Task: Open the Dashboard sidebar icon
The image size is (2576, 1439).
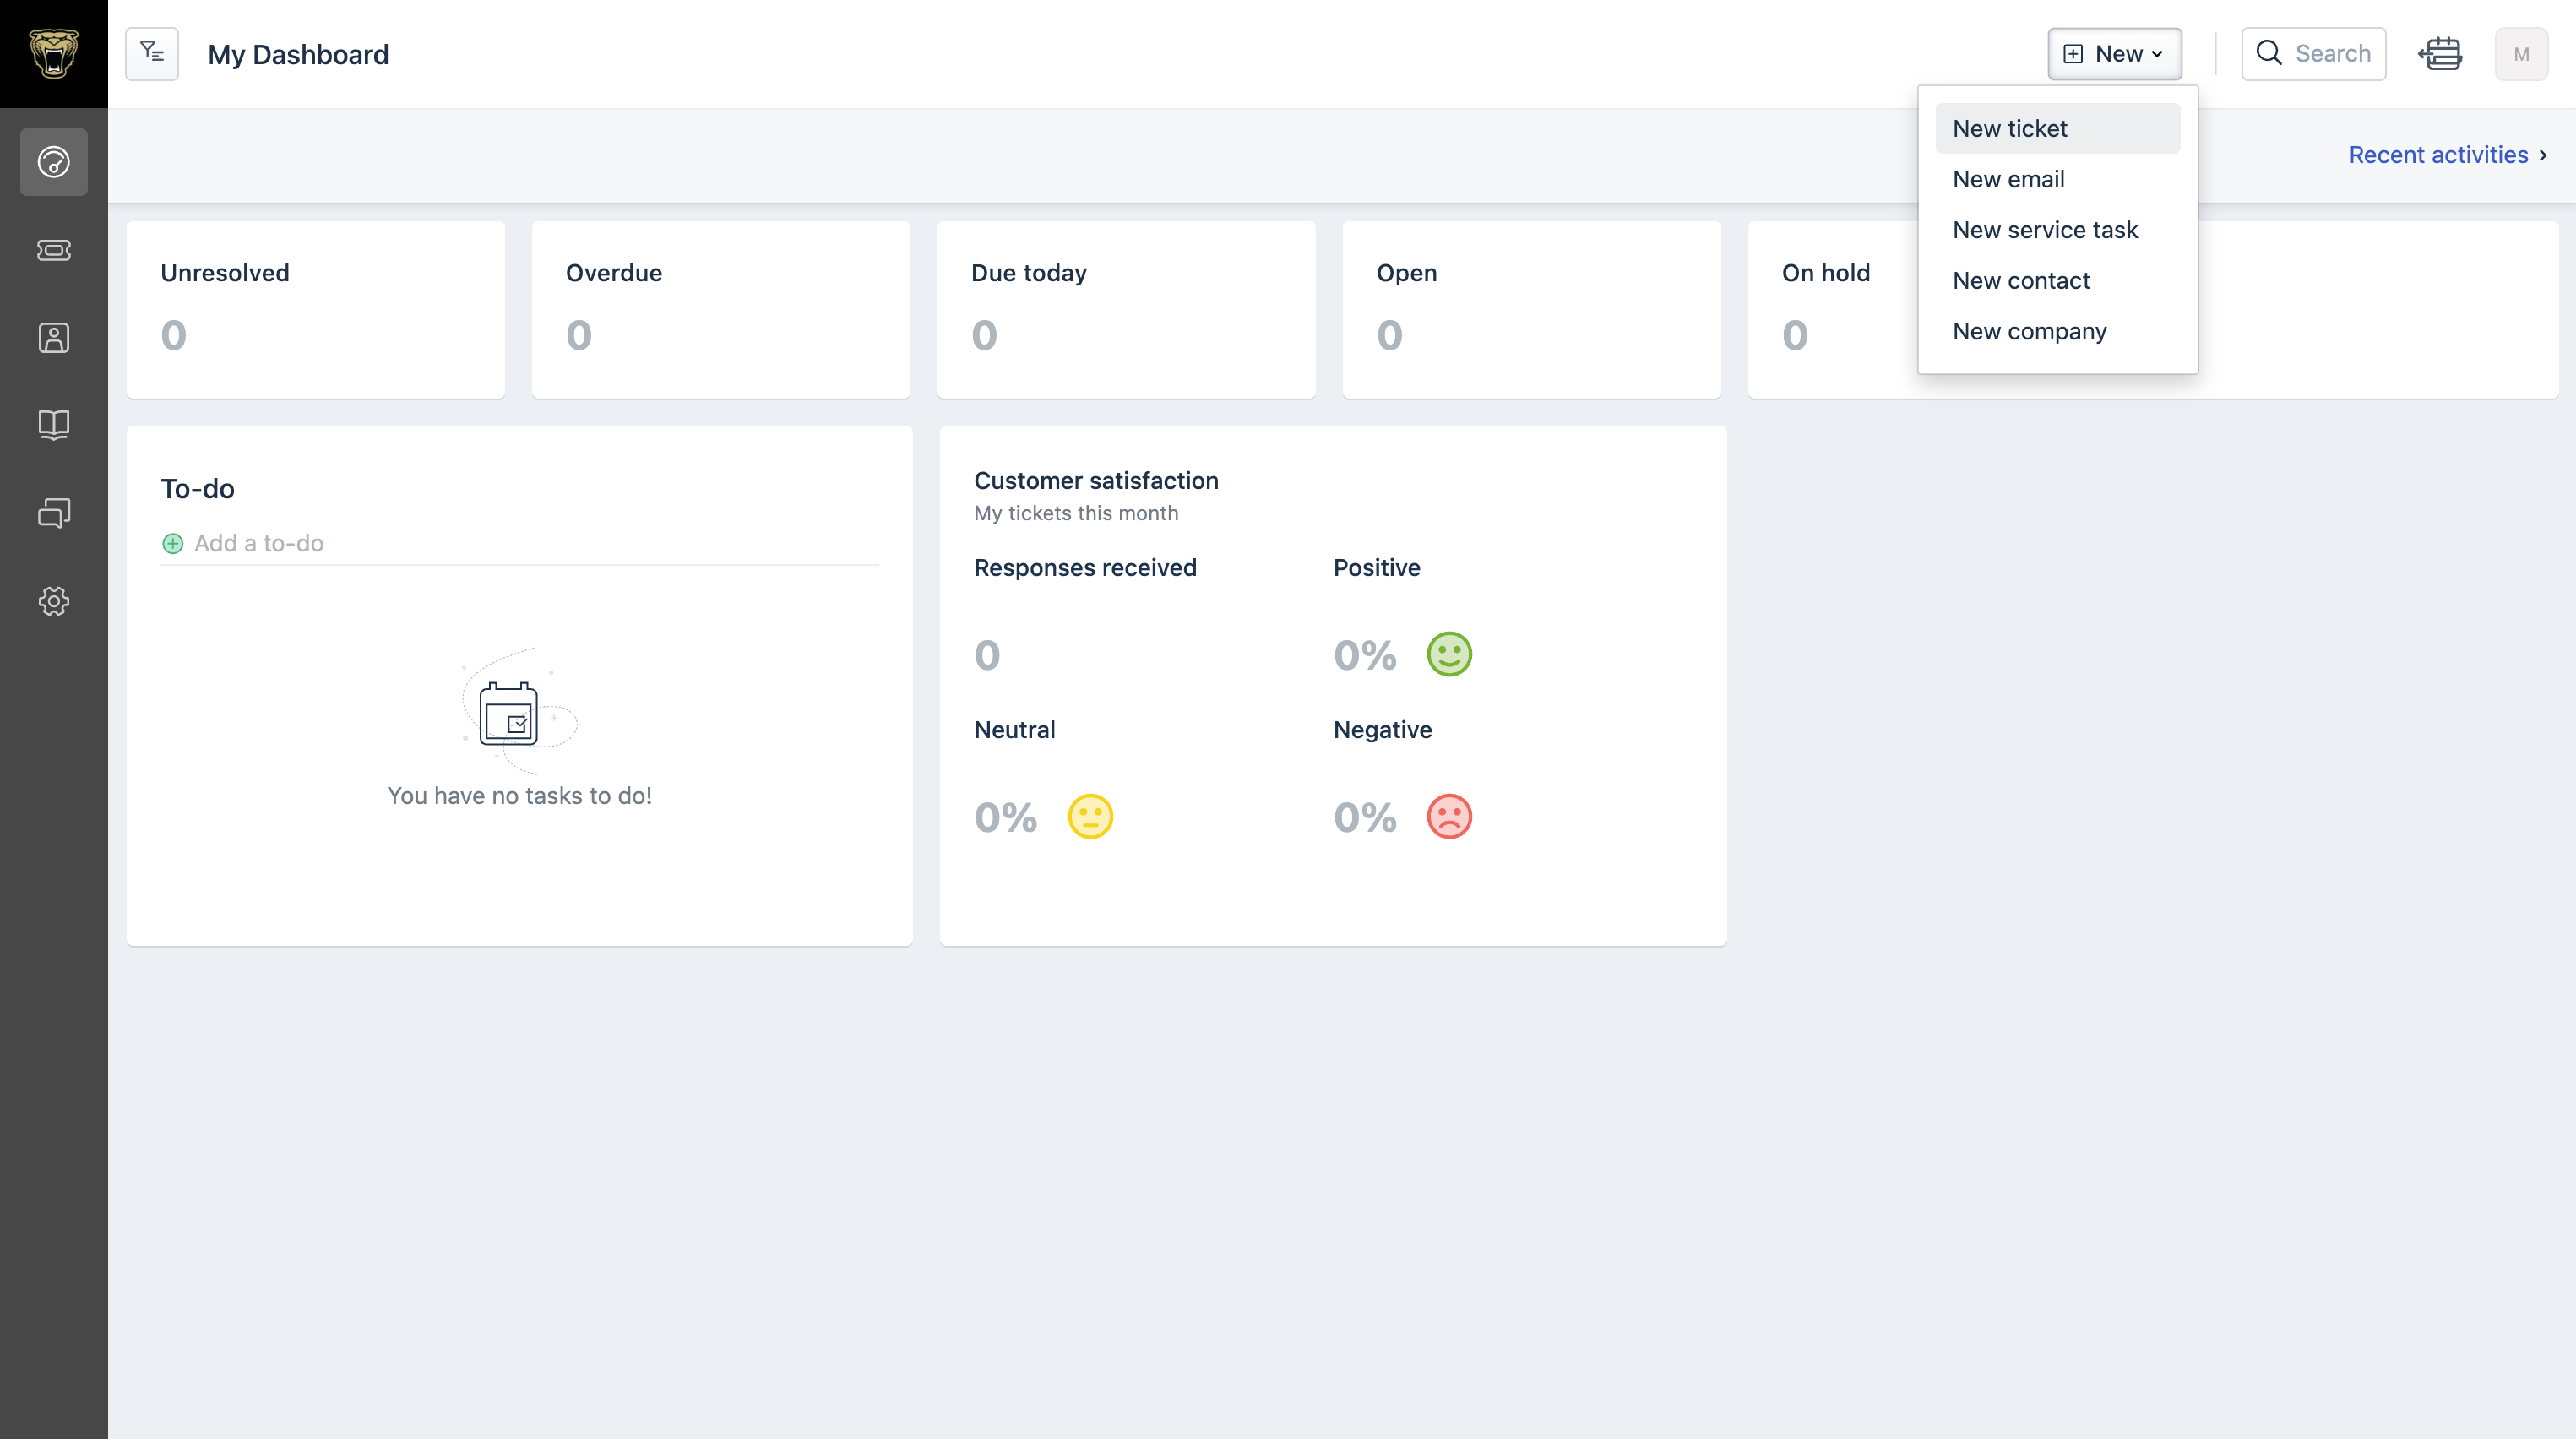Action: [x=54, y=162]
